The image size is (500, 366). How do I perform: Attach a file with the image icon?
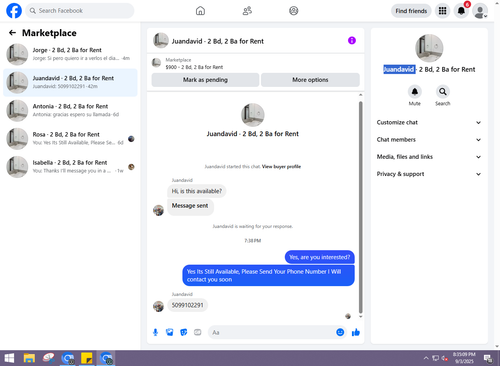point(170,332)
